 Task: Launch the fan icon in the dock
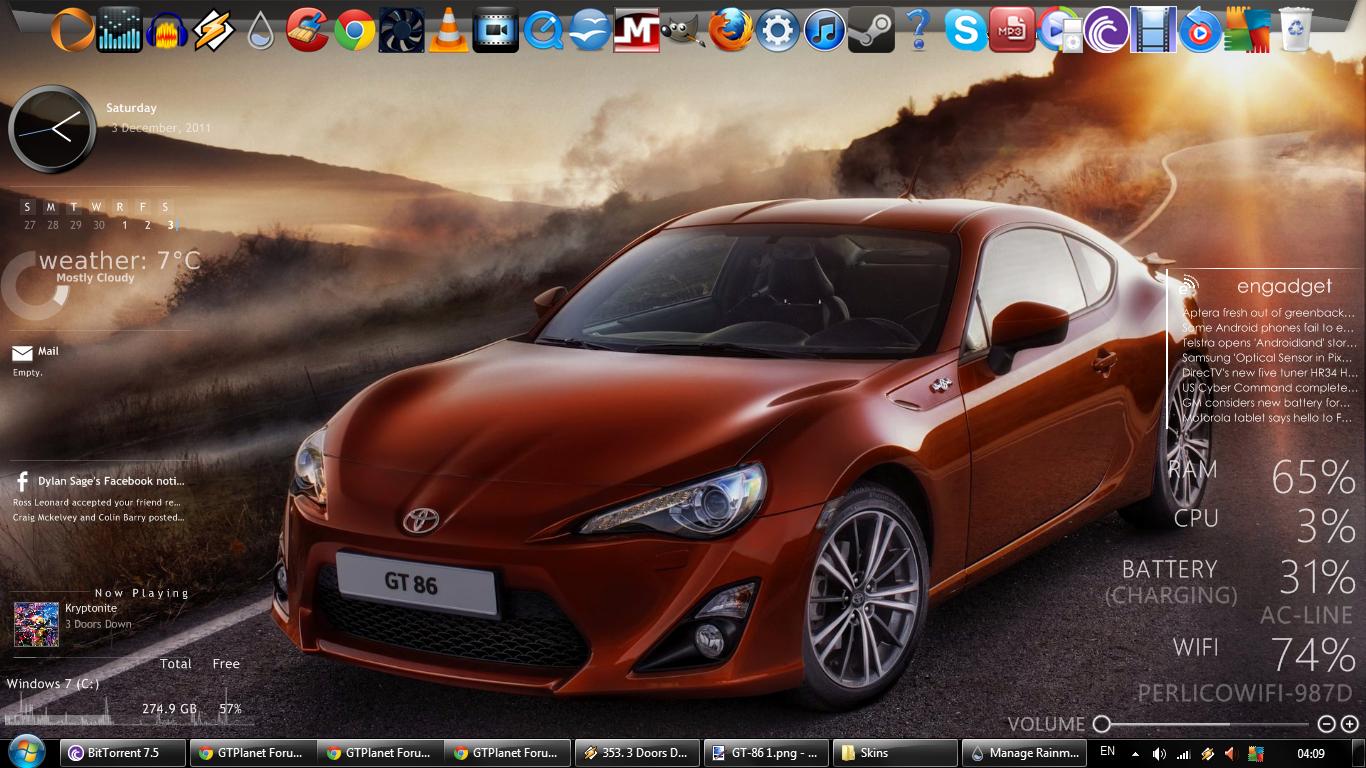[402, 31]
